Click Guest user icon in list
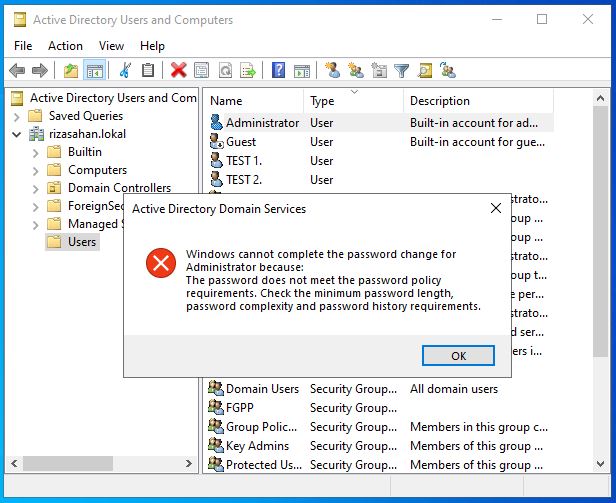Screen dimensions: 616x503 (x=216, y=141)
